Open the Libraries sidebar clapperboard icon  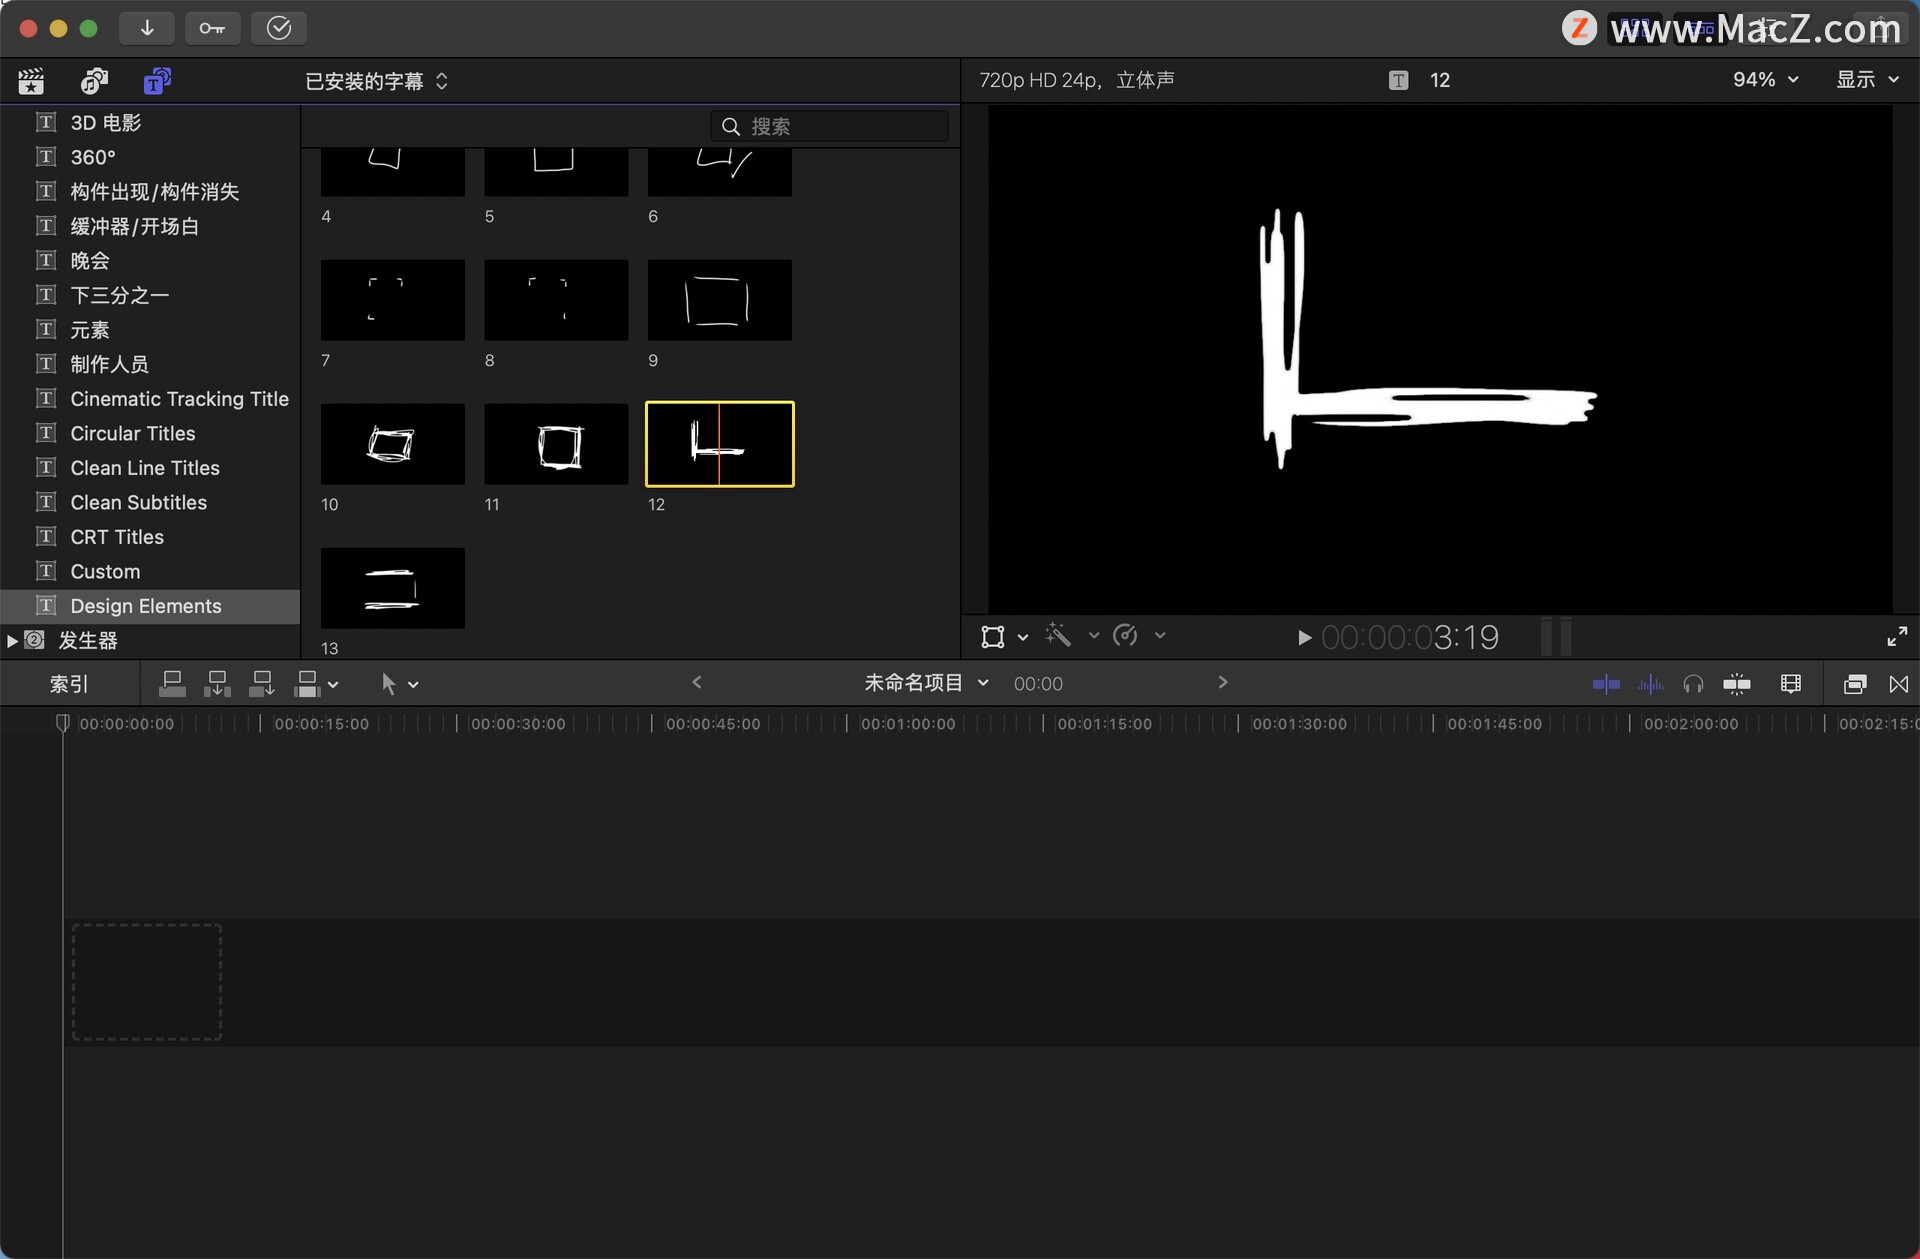tap(31, 81)
